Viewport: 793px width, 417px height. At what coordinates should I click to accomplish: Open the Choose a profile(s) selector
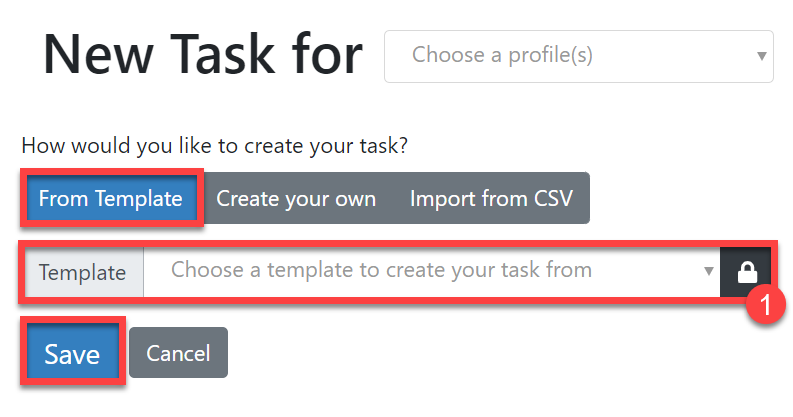tap(578, 56)
